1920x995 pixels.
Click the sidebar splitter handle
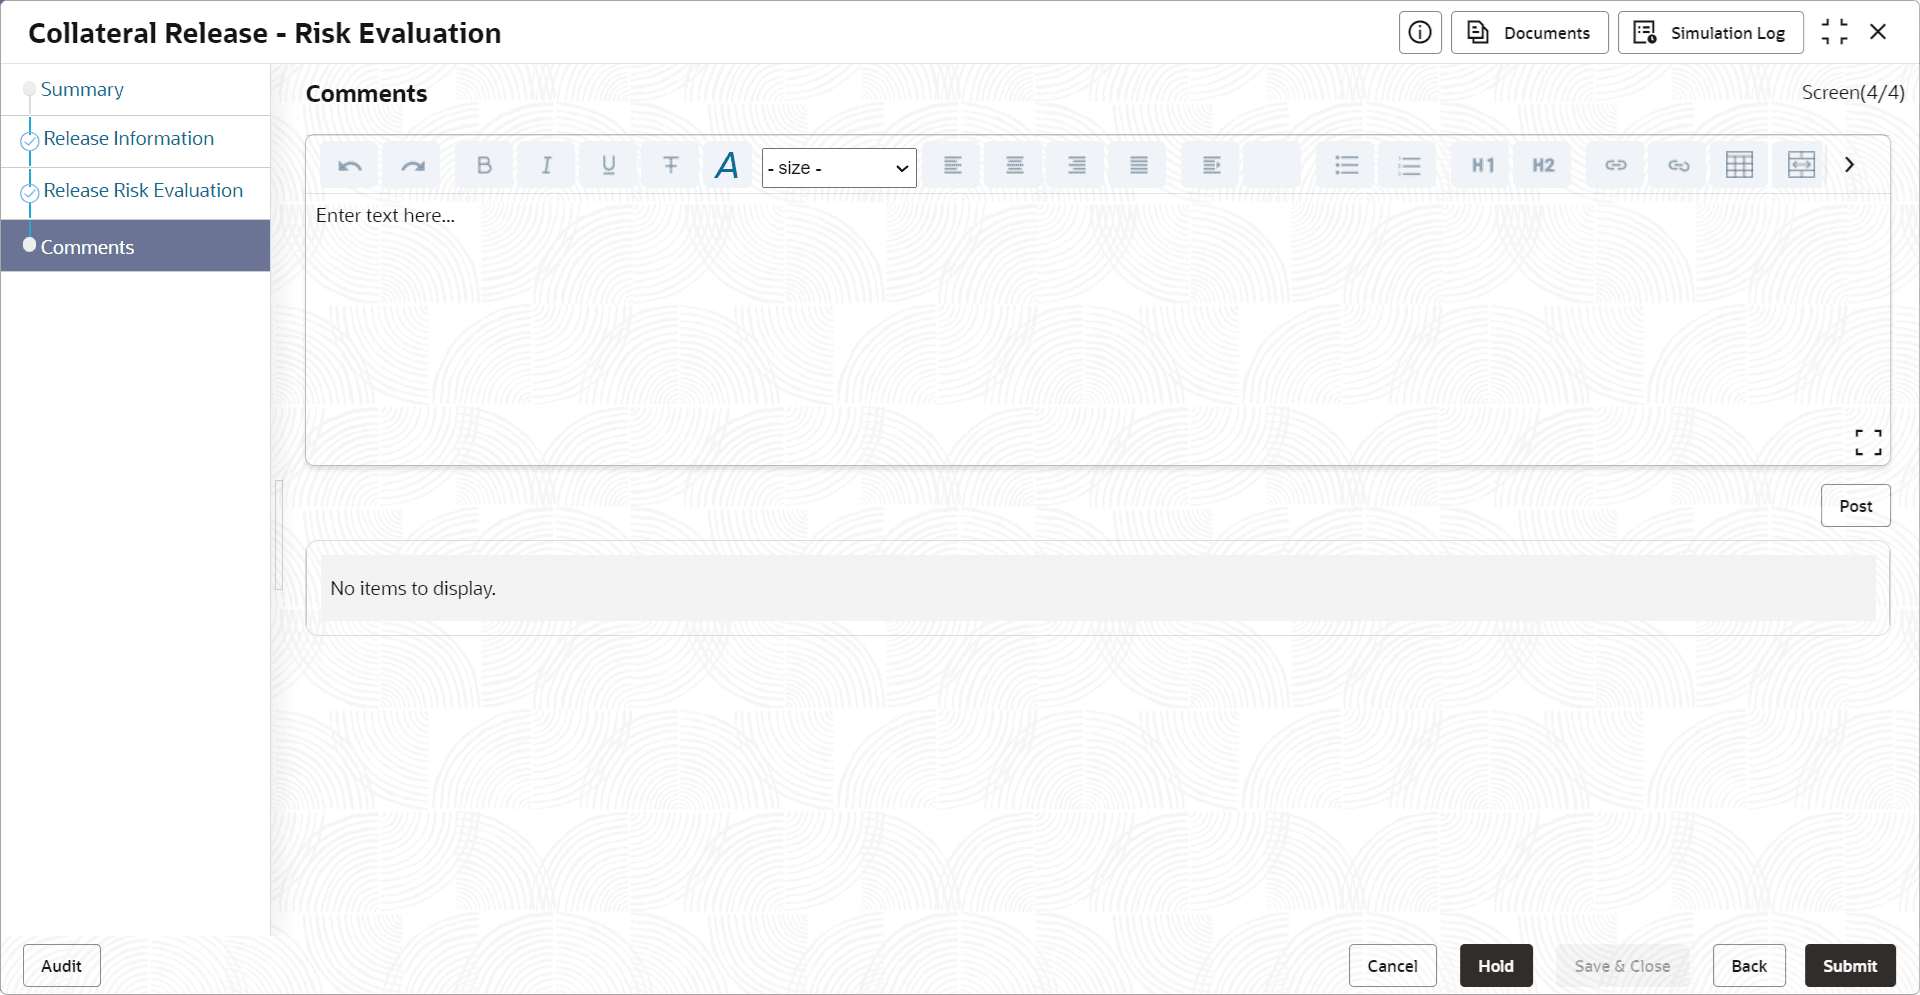279,535
